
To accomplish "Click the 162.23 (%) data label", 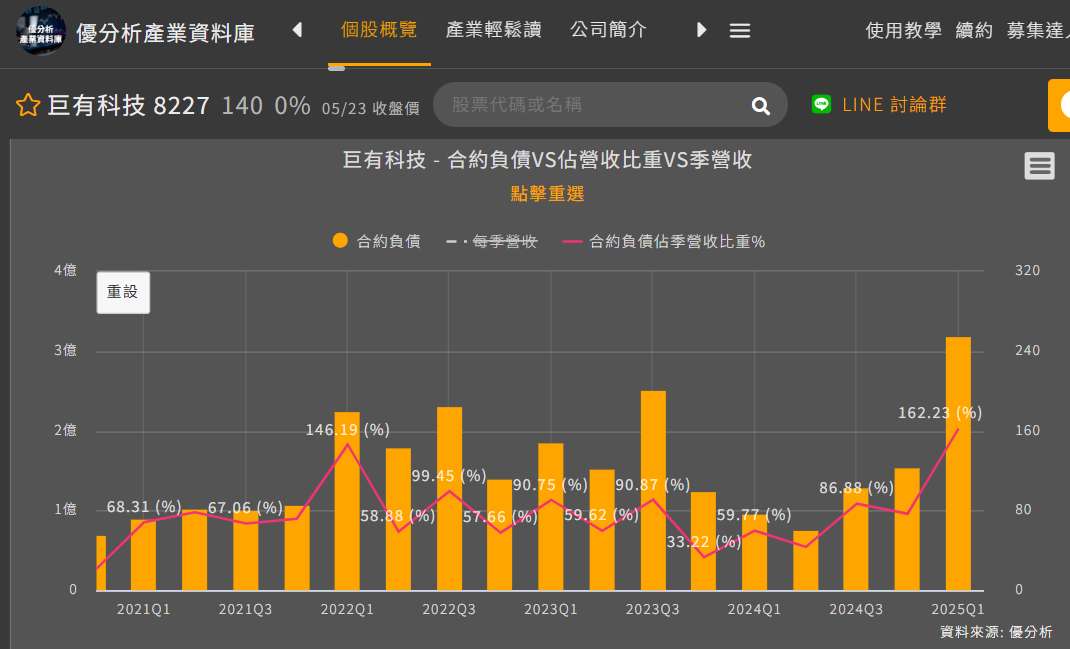I will pos(940,413).
